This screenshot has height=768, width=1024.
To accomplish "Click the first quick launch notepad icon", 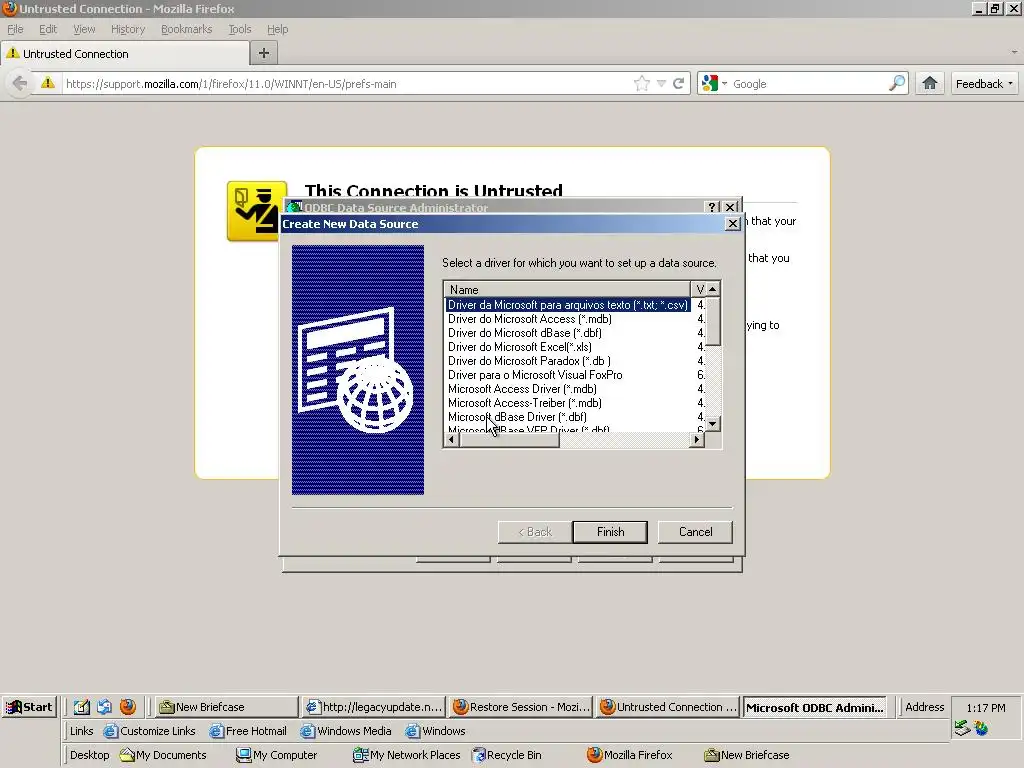I will coord(82,707).
